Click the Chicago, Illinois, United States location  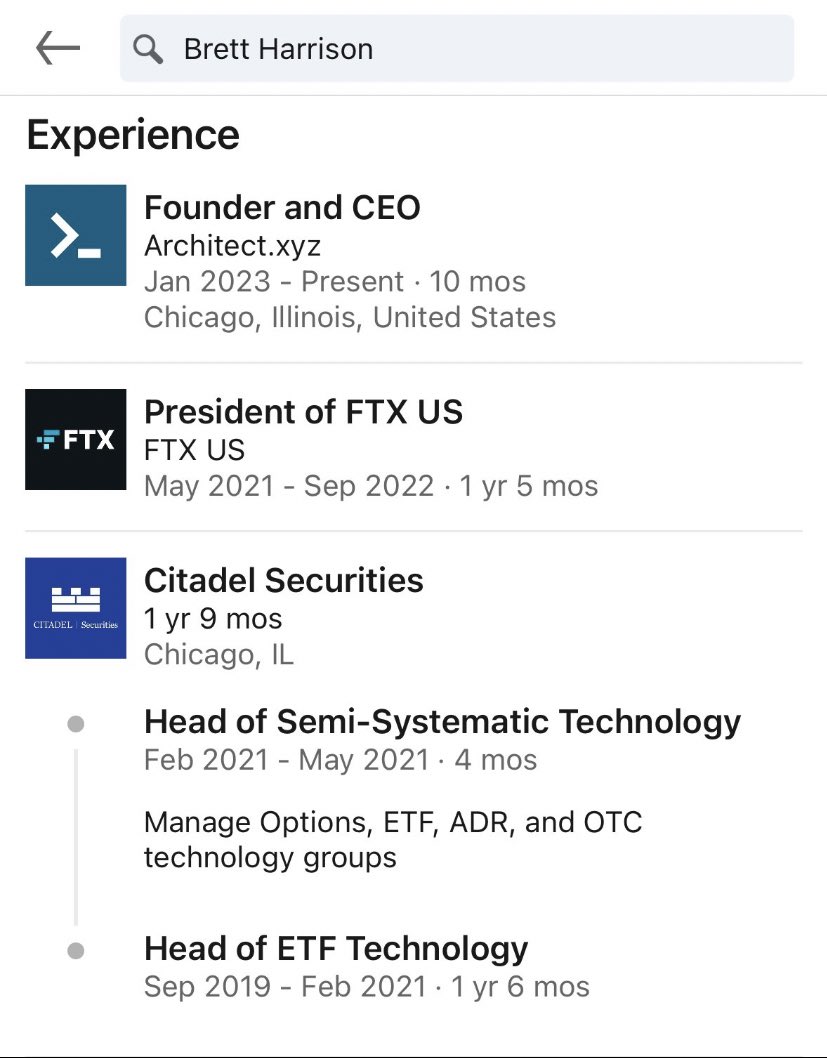point(349,318)
